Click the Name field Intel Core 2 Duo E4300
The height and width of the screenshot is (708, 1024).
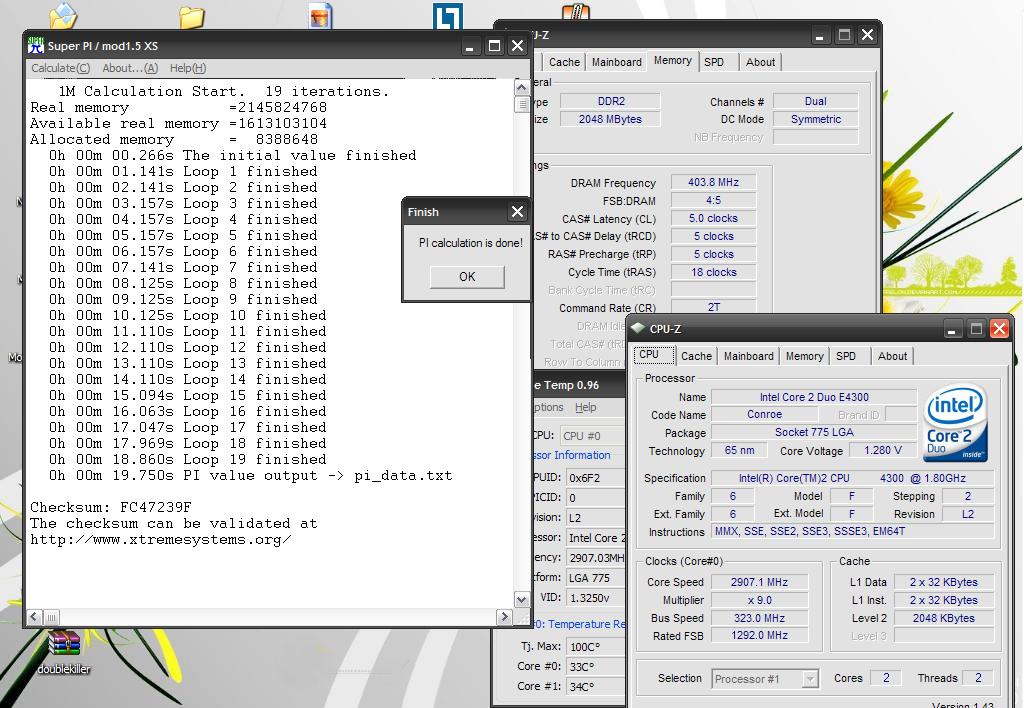814,397
